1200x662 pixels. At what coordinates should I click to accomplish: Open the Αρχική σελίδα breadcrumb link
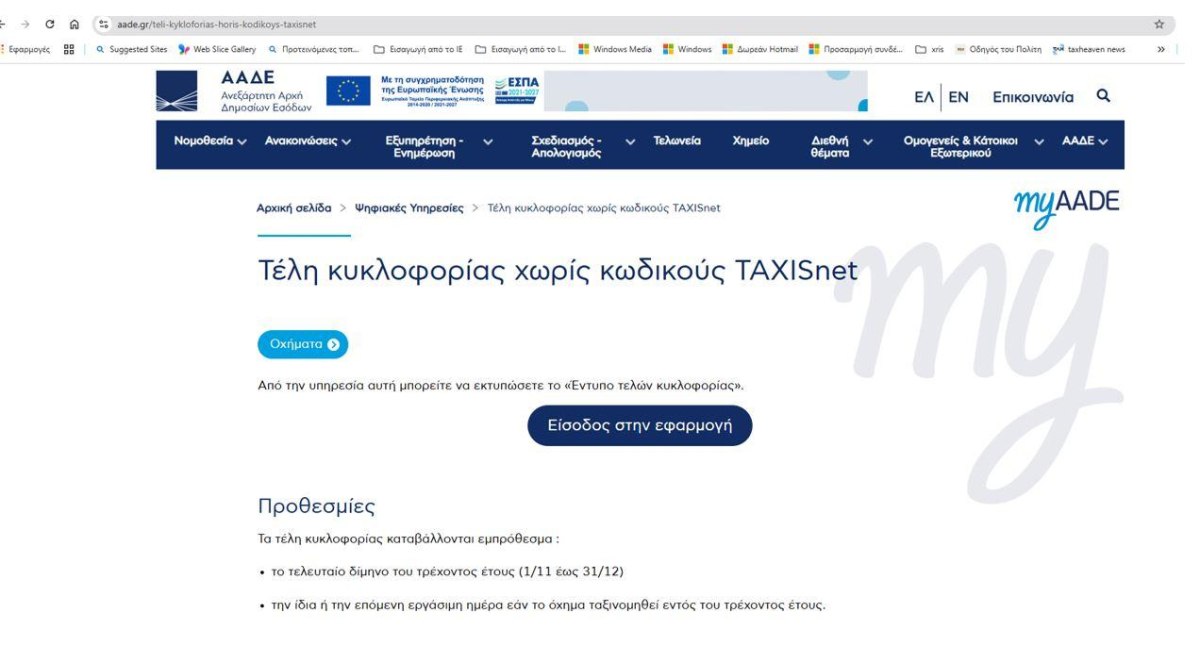click(x=293, y=207)
